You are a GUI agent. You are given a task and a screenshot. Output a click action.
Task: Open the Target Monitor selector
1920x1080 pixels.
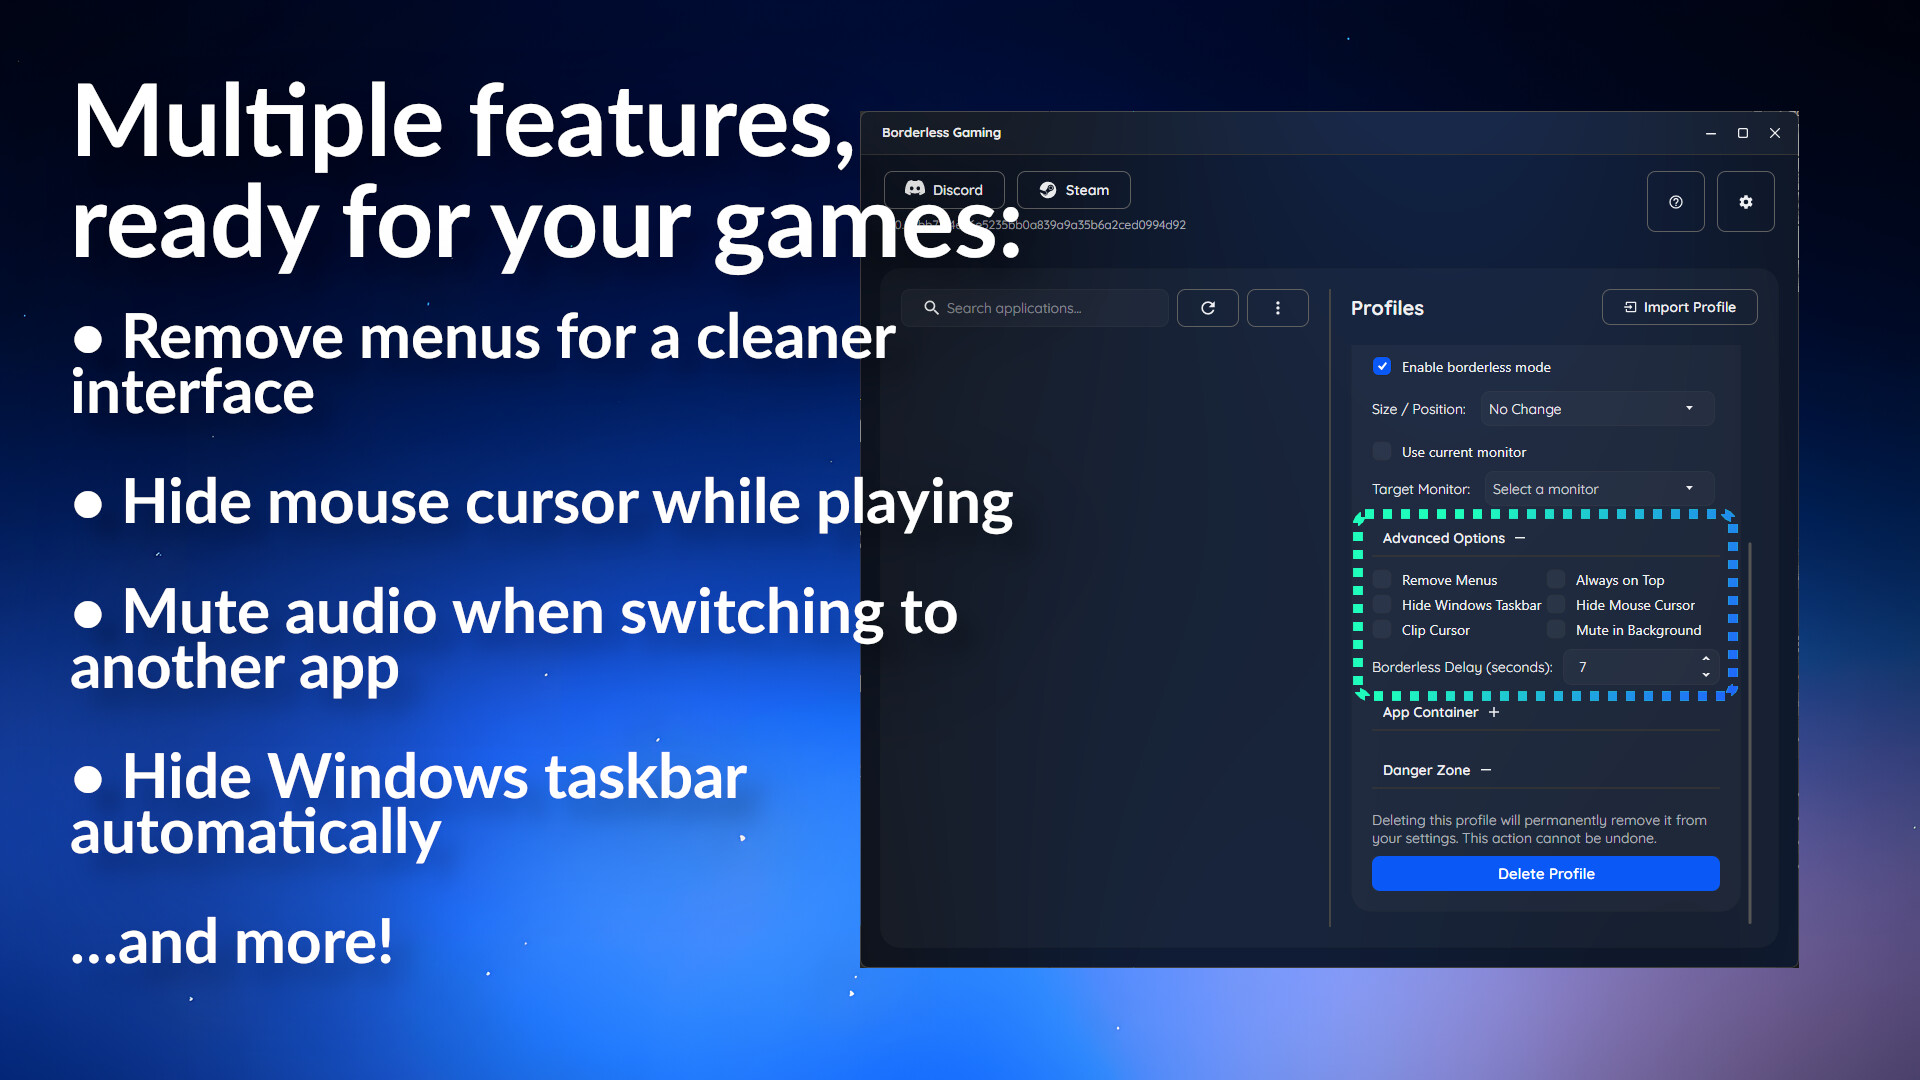(1599, 488)
